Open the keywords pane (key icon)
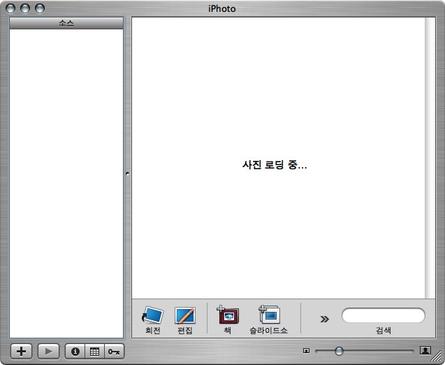 (x=114, y=351)
